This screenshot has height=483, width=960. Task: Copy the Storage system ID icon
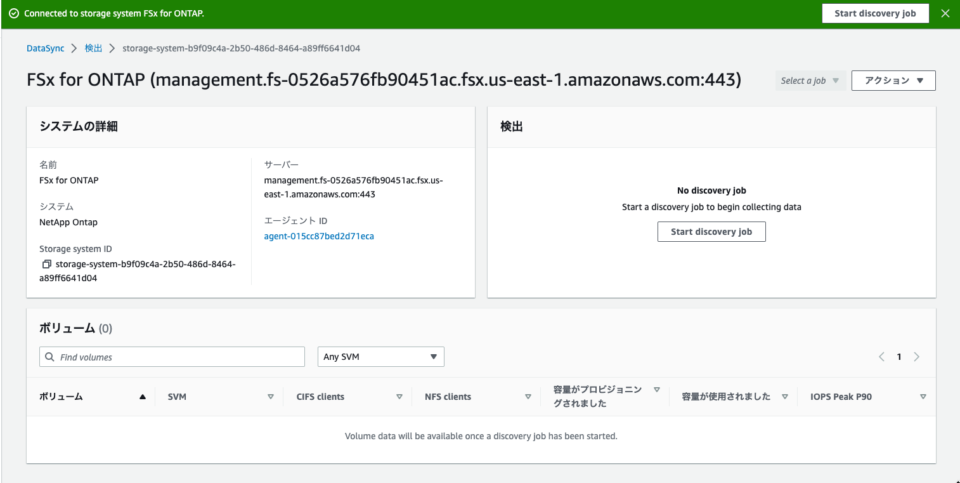click(x=46, y=264)
